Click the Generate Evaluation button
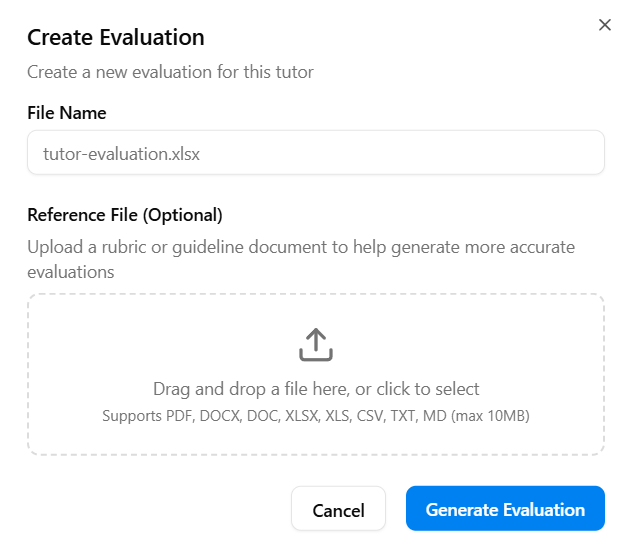Screen dimensions: 631x557 (505, 509)
